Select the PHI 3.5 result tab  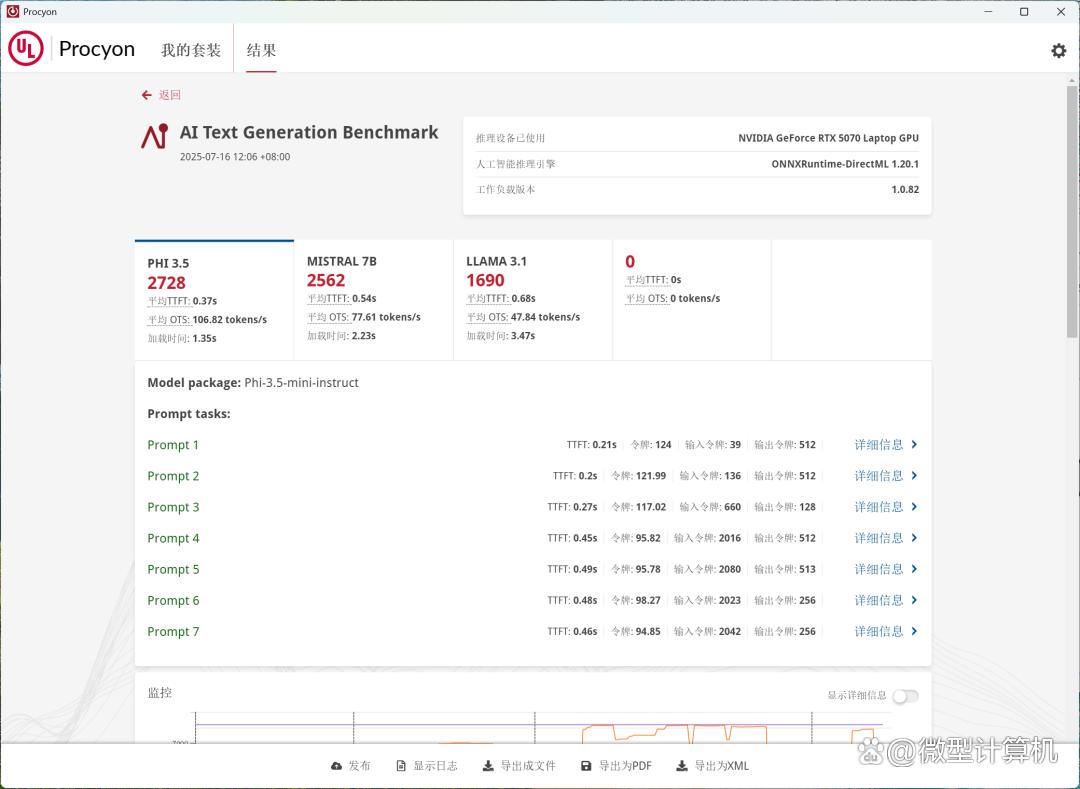tap(214, 300)
